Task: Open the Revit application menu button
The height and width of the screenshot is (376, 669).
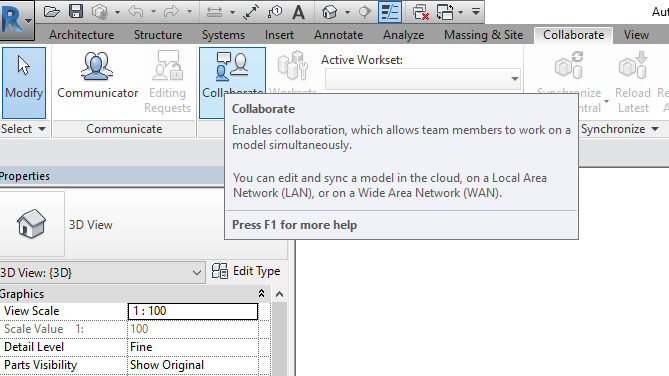Action: point(17,19)
